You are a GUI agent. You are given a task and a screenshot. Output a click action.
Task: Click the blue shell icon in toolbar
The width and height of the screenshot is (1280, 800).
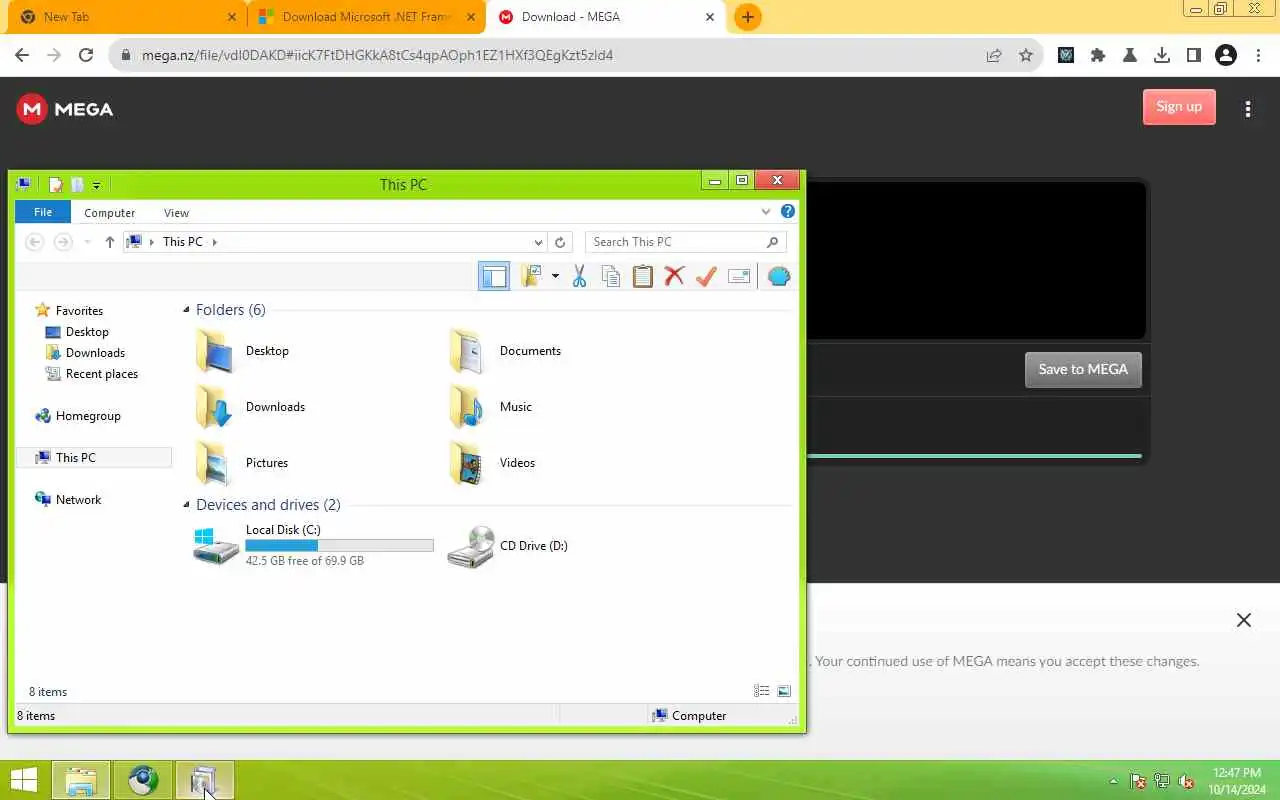[779, 276]
